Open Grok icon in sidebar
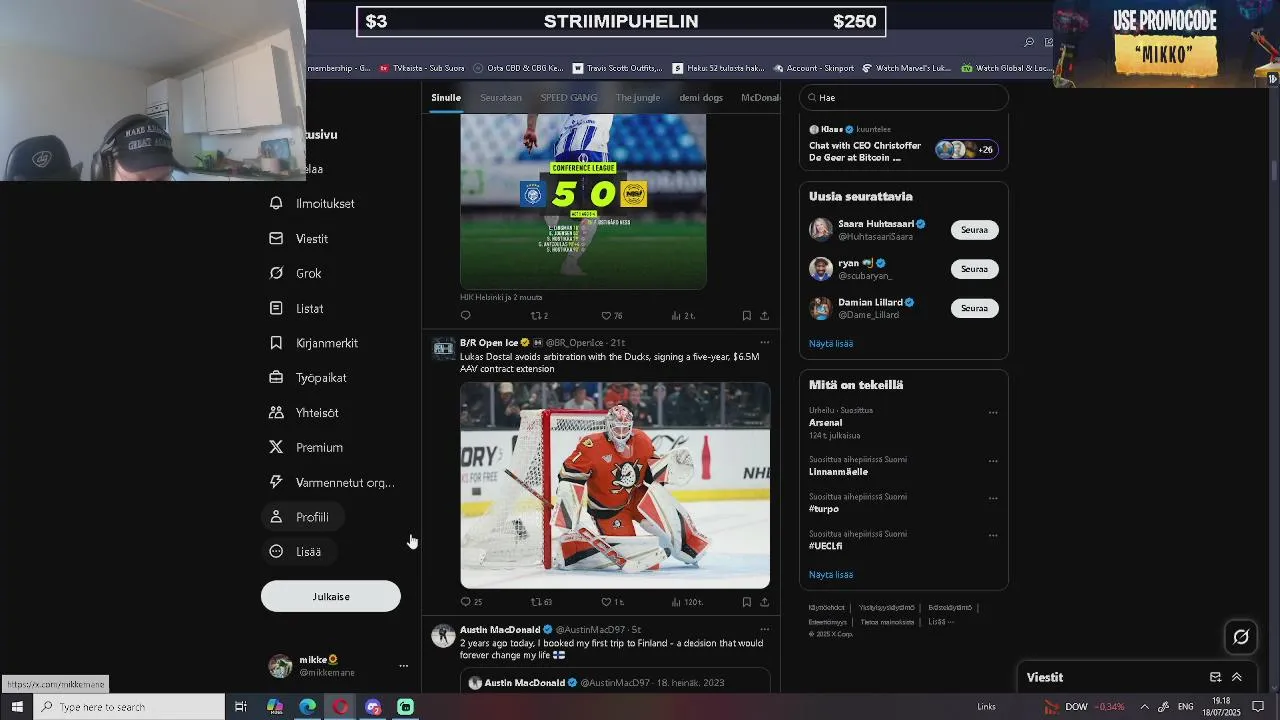The height and width of the screenshot is (720, 1280). 276,273
